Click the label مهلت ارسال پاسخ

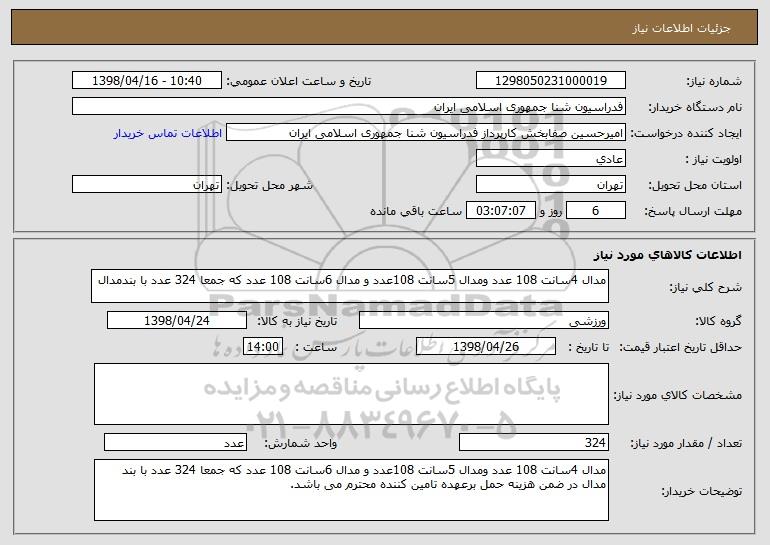pyautogui.click(x=693, y=212)
